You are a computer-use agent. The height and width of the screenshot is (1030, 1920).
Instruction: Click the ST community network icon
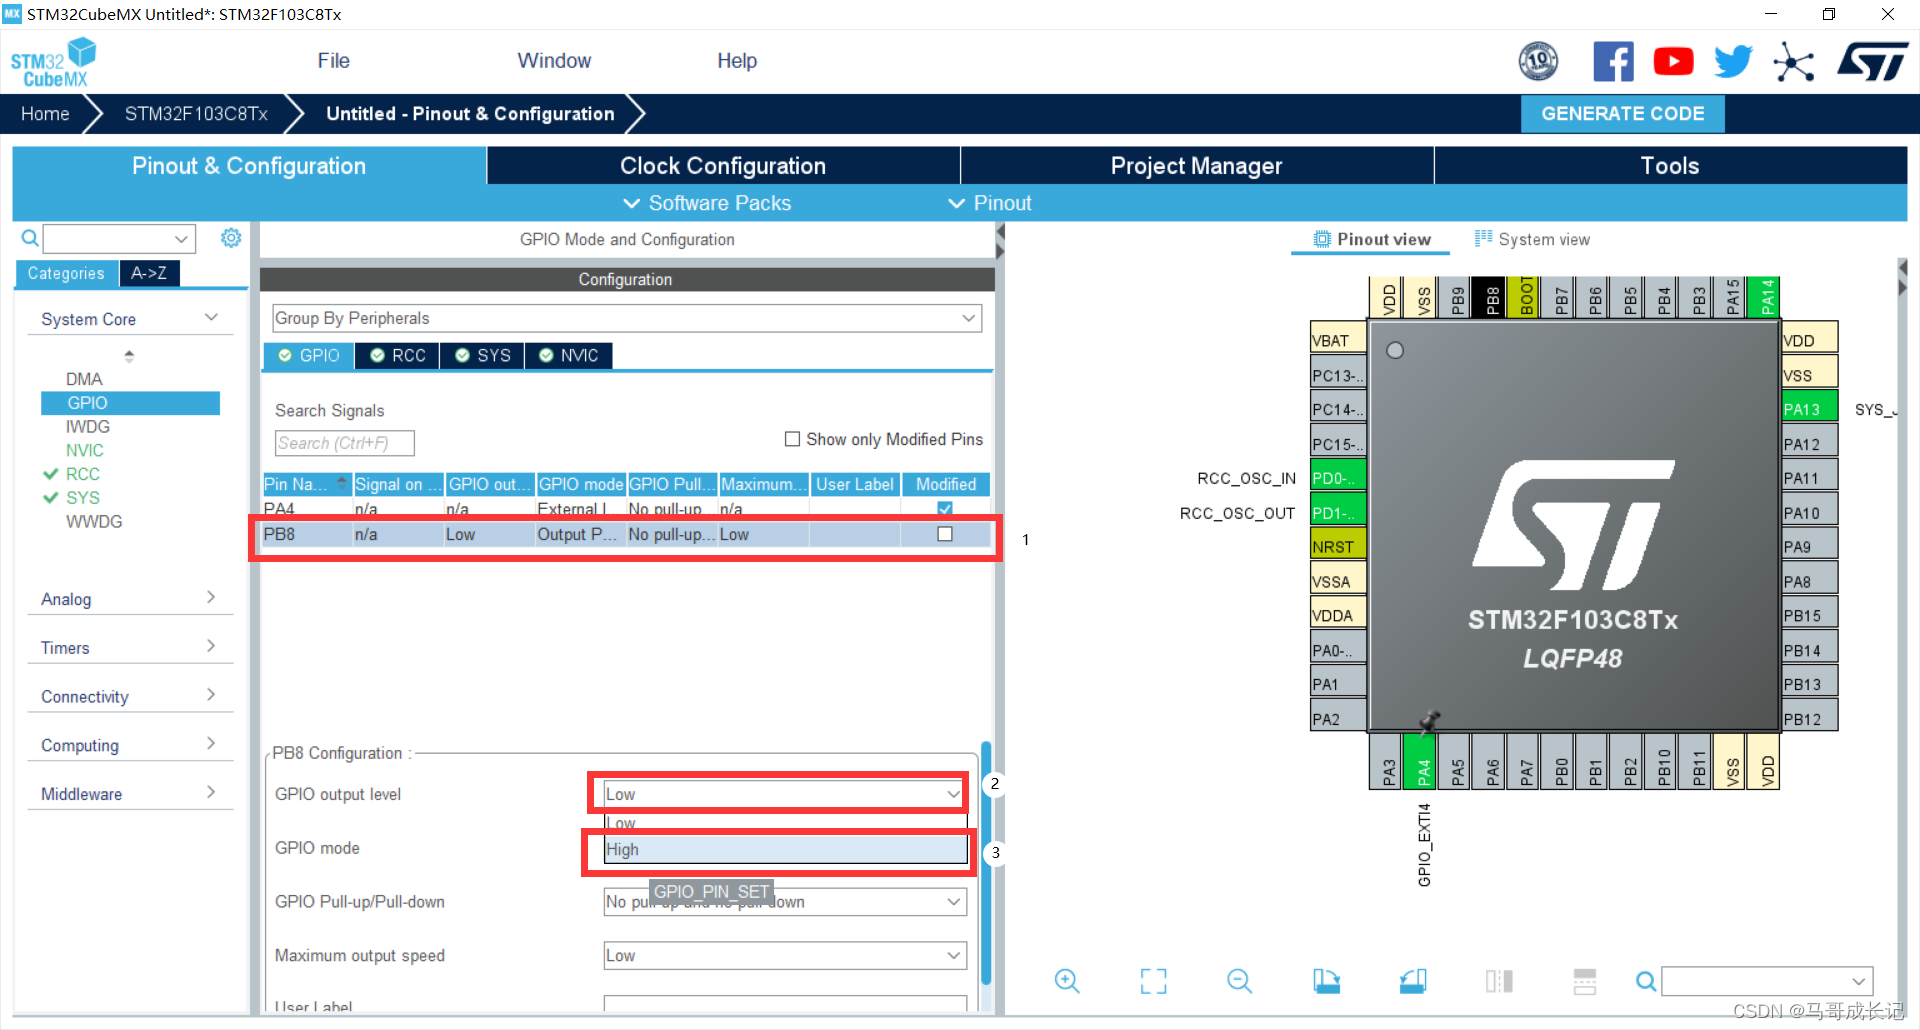click(1793, 62)
